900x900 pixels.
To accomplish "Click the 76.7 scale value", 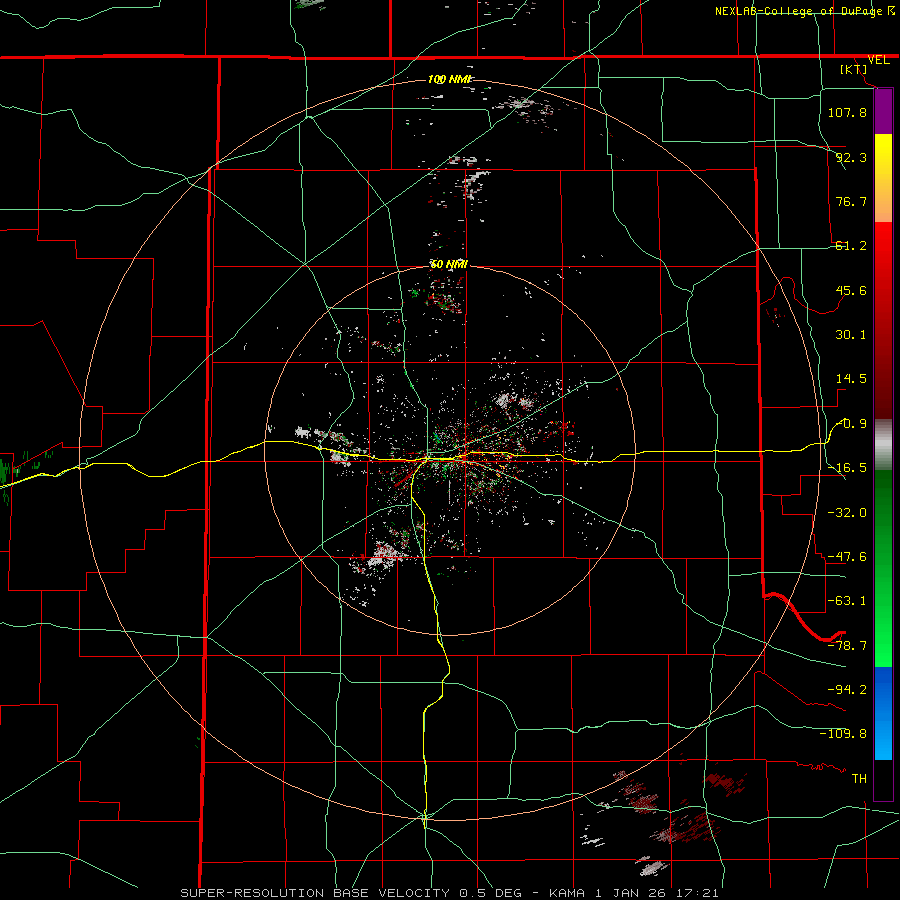I will [x=851, y=201].
